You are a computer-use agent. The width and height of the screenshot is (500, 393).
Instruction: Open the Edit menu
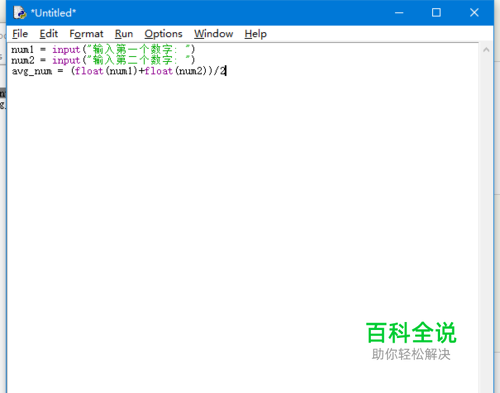click(49, 34)
